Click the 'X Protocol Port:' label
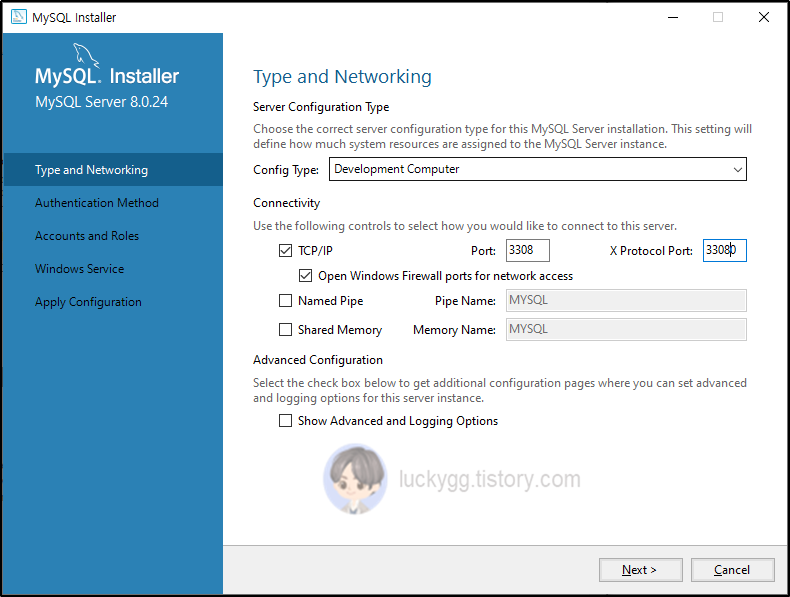The image size is (790, 597). [x=651, y=251]
